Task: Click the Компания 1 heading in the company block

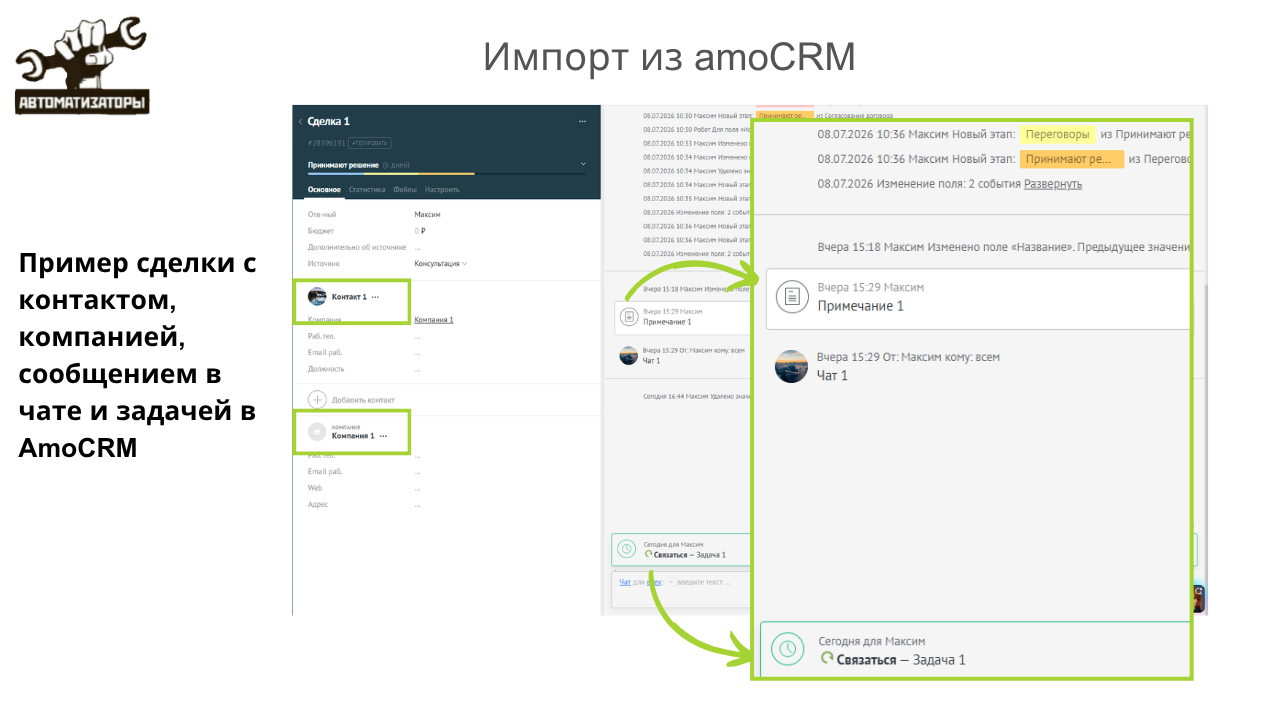Action: (x=353, y=436)
